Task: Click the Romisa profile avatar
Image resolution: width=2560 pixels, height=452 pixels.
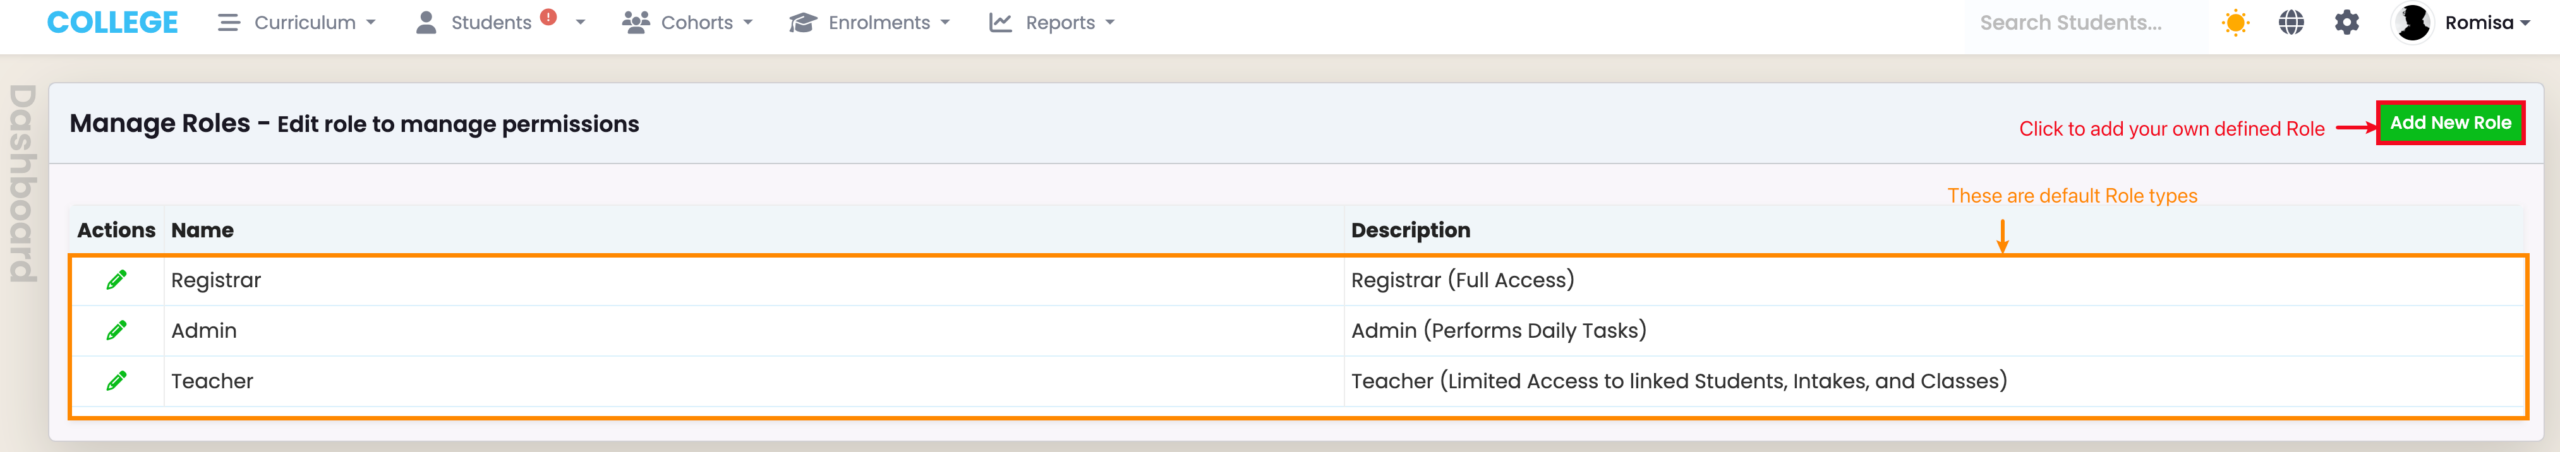Action: [x=2412, y=22]
